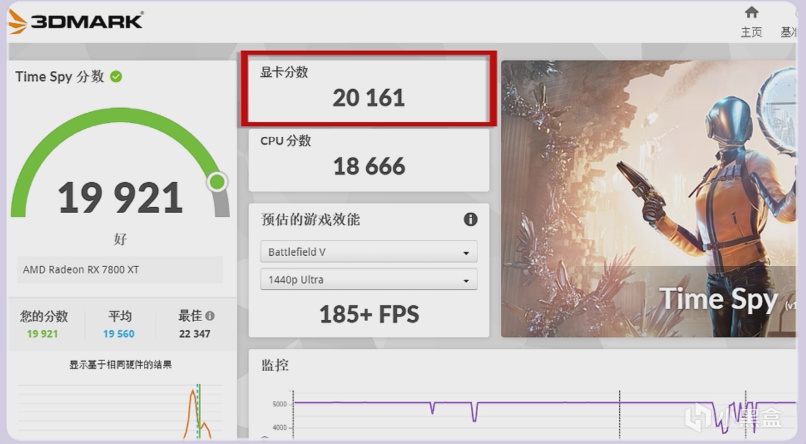Click the best score 22 347
This screenshot has height=444, width=806.
point(194,334)
